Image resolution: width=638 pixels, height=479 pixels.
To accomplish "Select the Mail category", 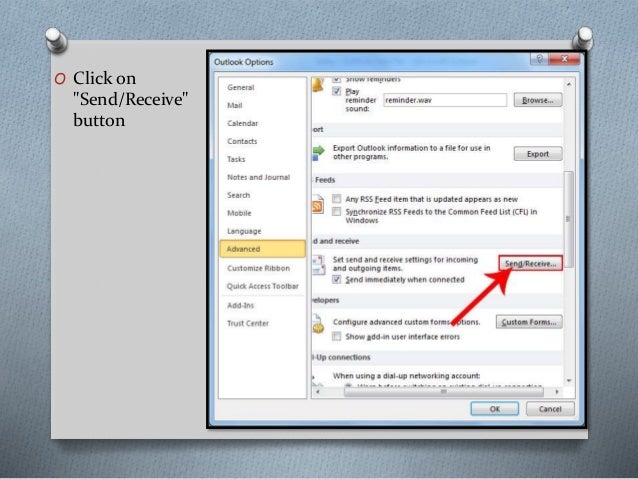I will point(235,105).
